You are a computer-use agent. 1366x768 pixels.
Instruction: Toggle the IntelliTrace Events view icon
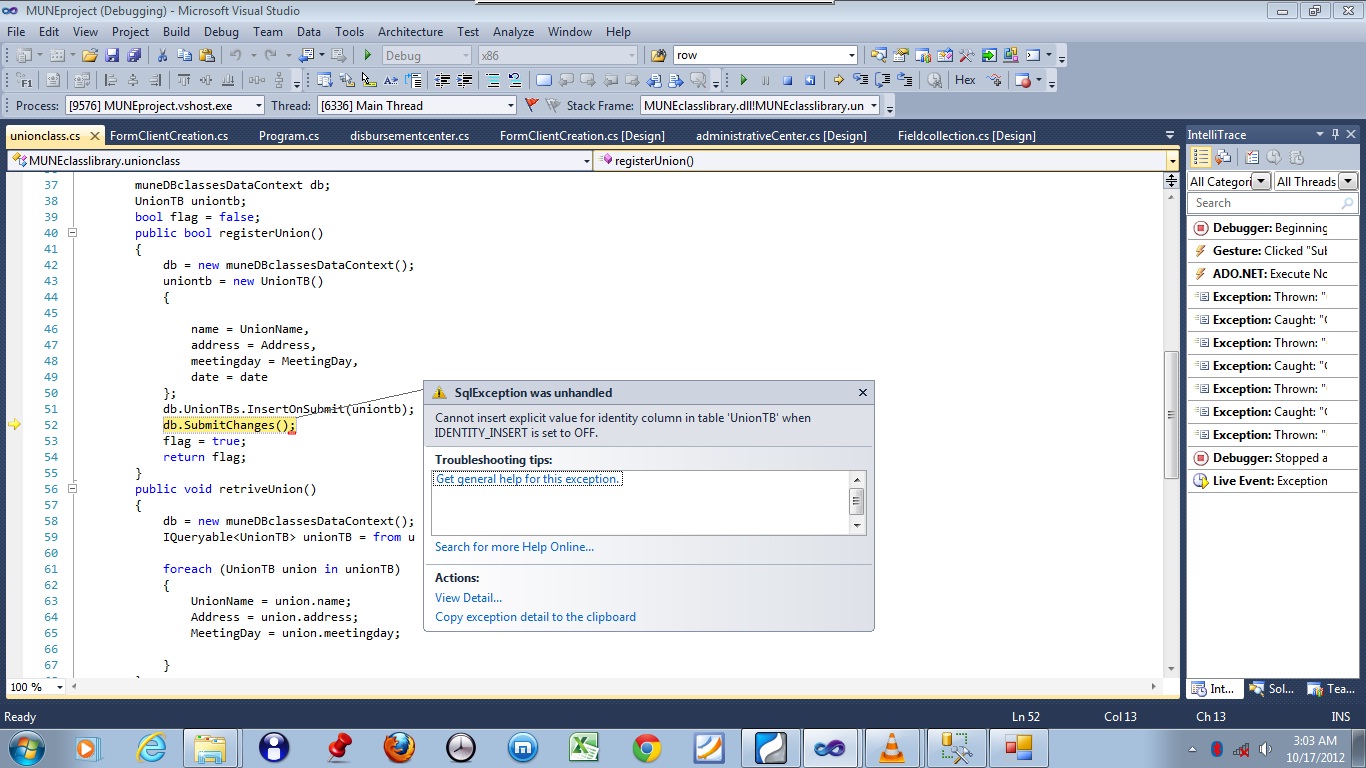[1201, 157]
